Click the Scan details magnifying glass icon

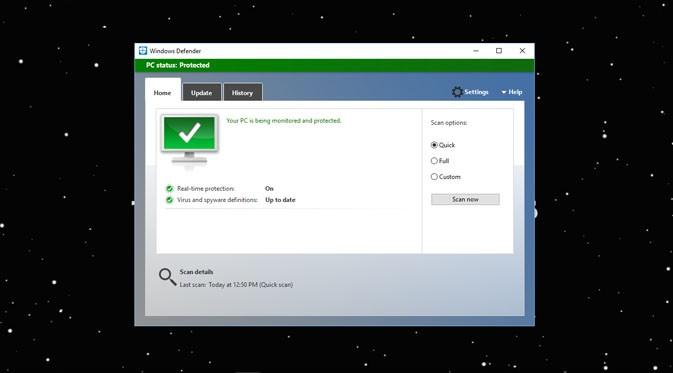pos(167,277)
